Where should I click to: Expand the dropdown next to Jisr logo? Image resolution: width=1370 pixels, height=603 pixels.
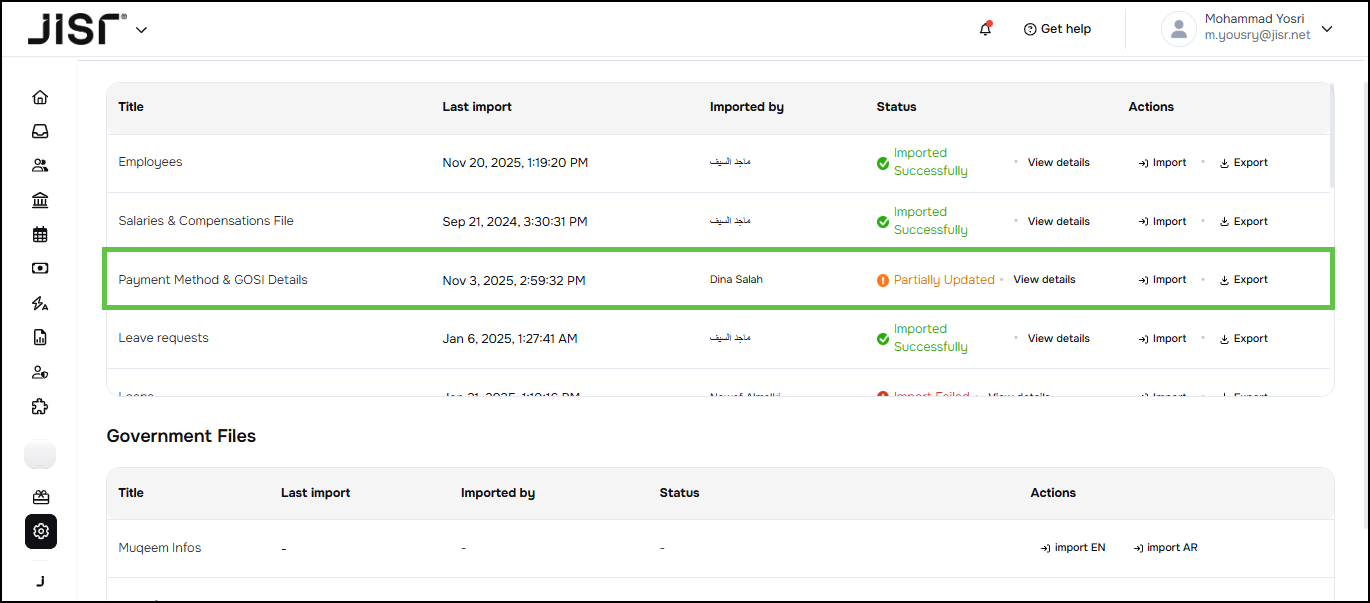tap(141, 30)
